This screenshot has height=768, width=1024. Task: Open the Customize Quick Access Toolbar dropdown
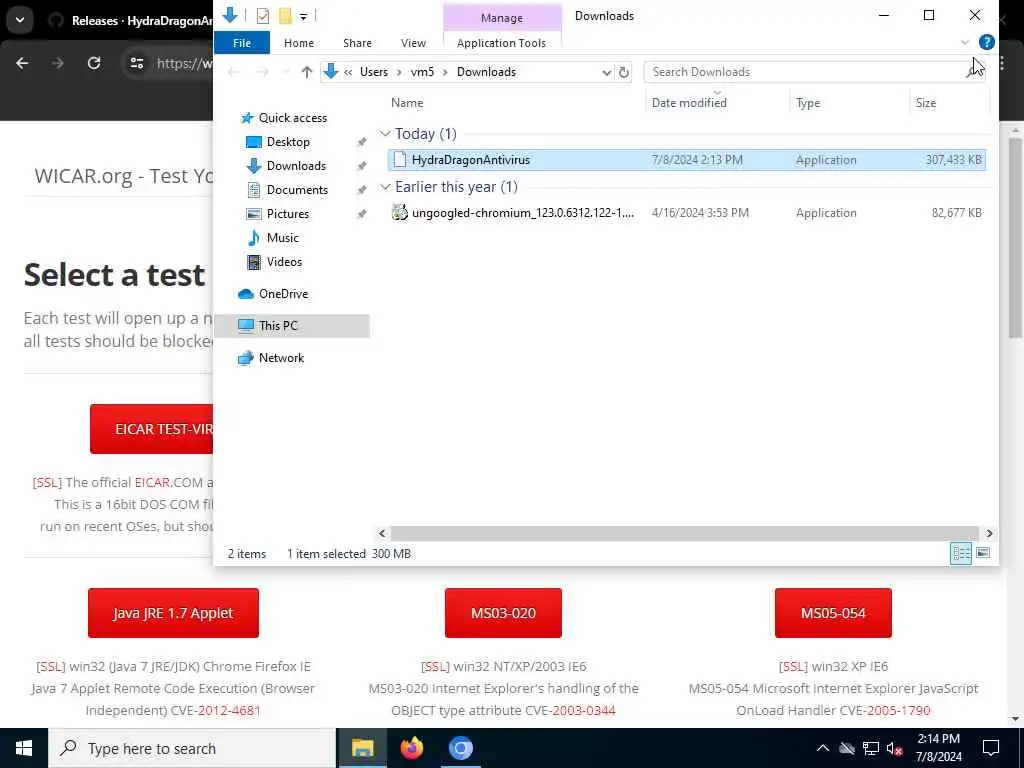click(x=304, y=16)
